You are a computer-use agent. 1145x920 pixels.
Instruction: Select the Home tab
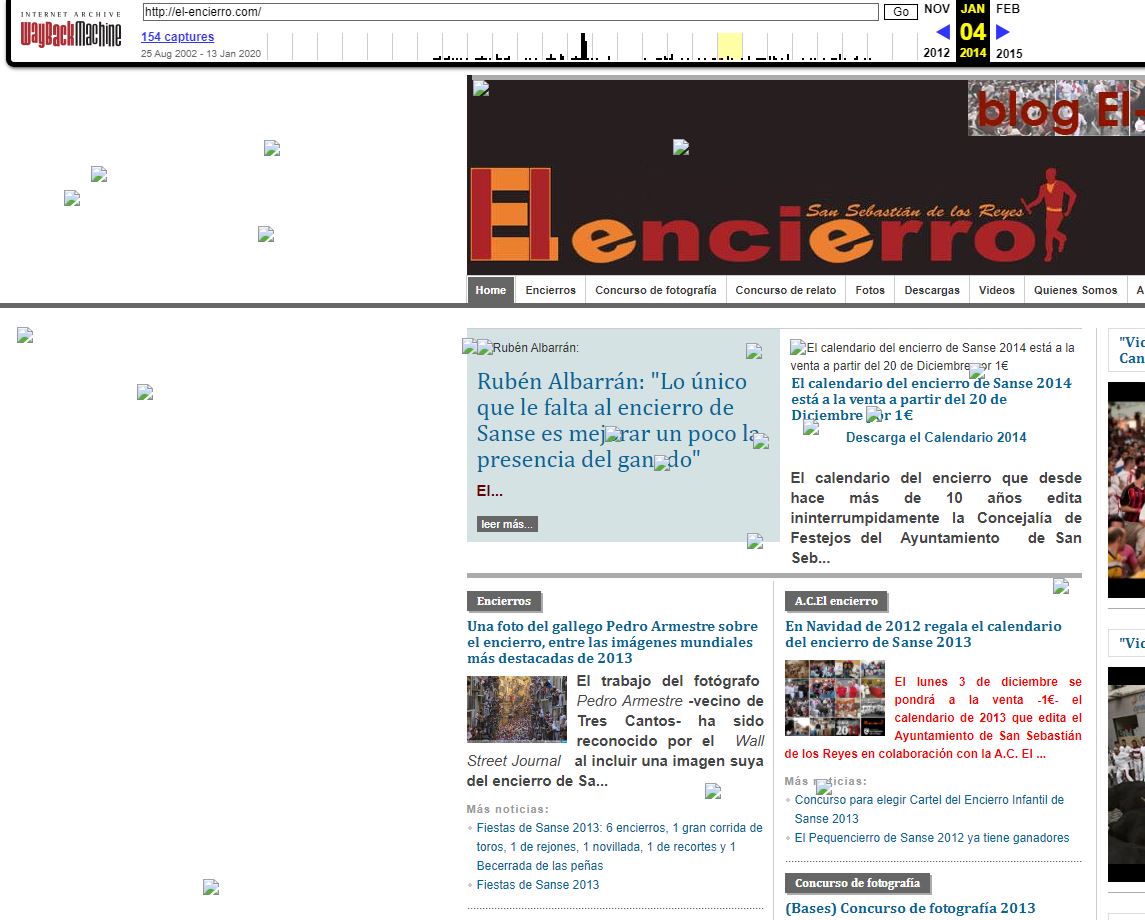point(490,290)
